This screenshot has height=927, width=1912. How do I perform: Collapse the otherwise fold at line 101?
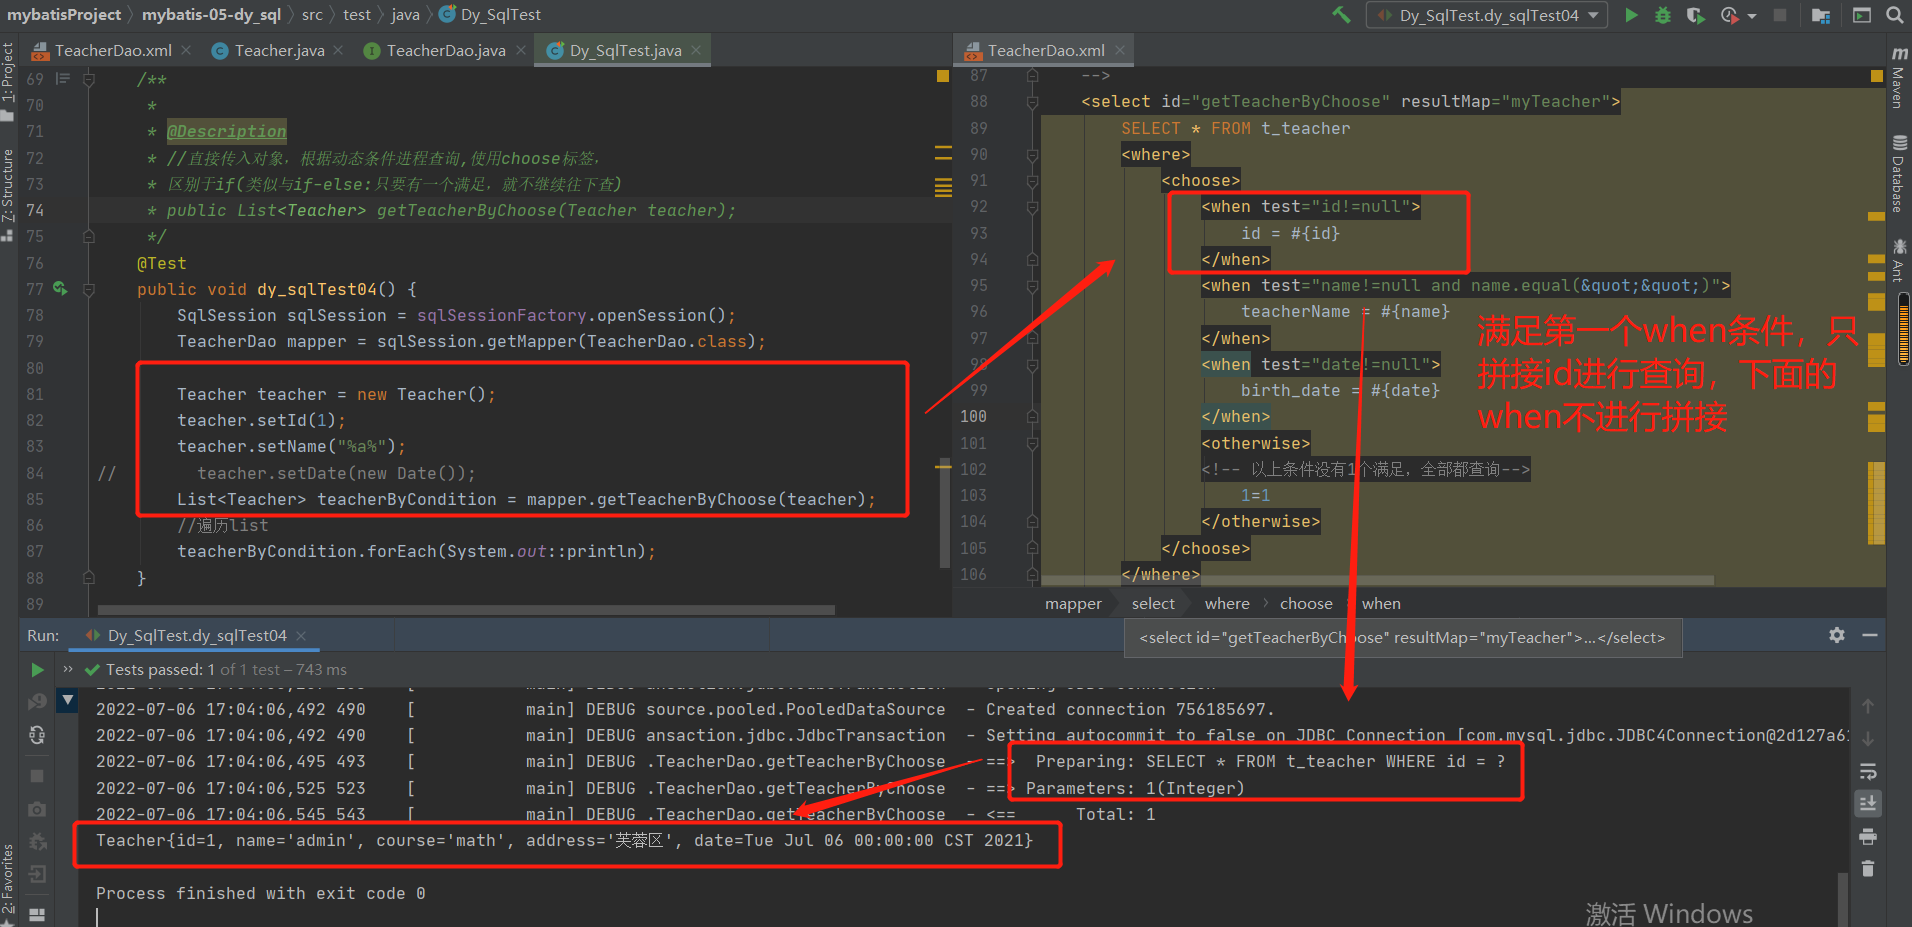(1032, 443)
